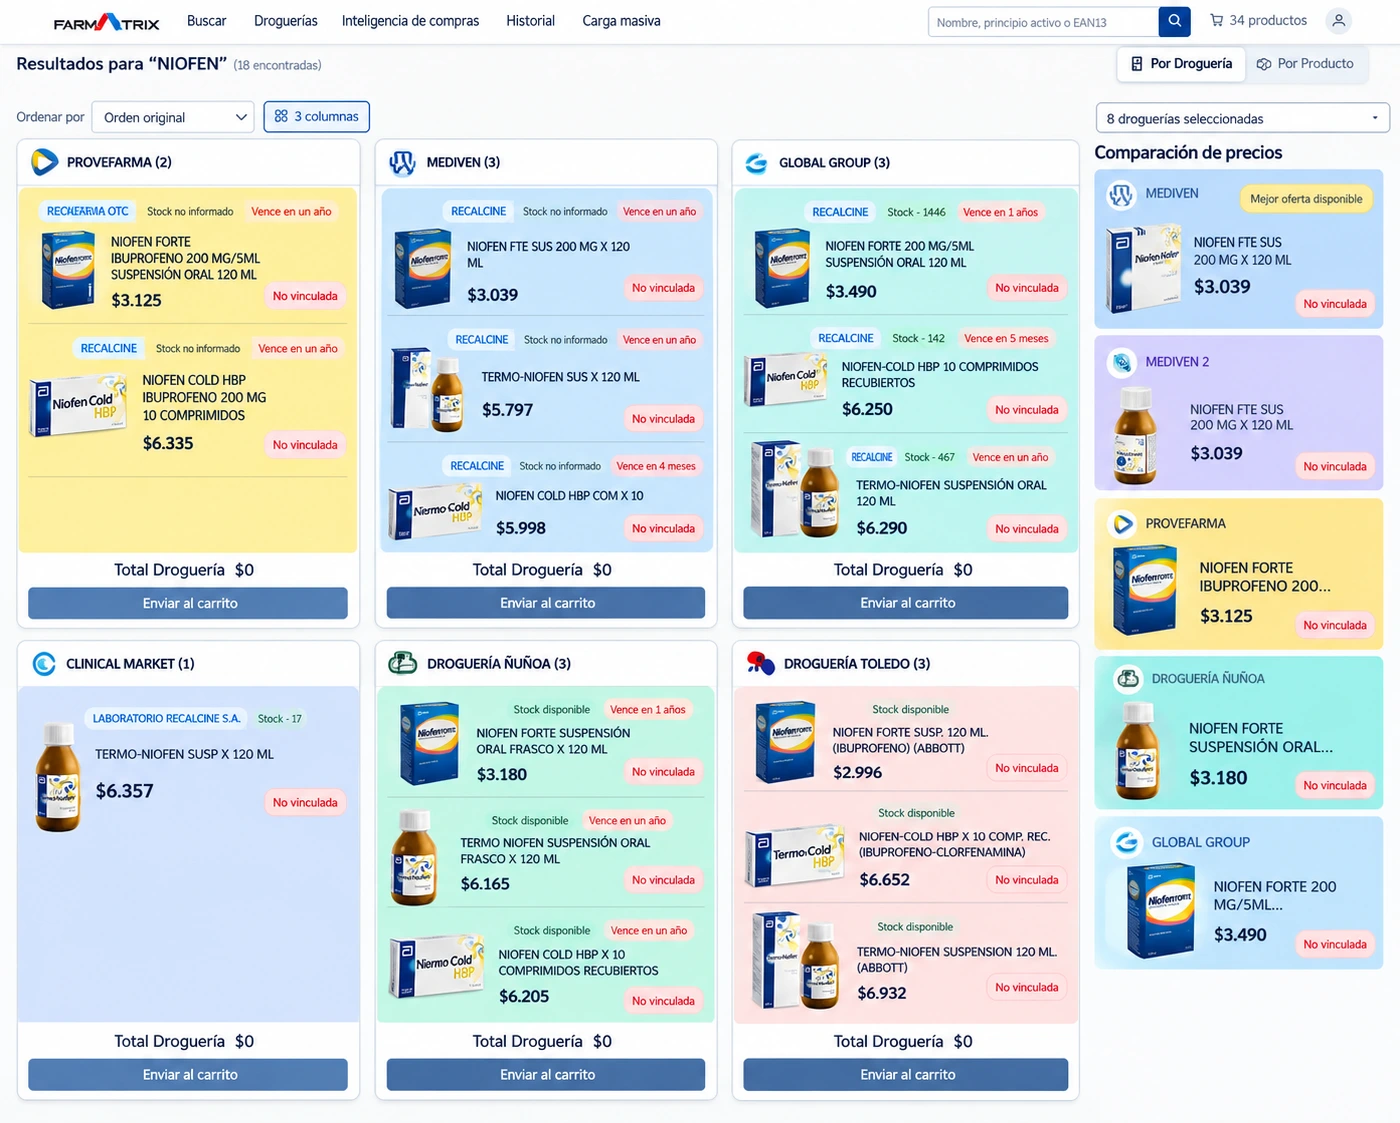Click the Global Group logo in card header

click(757, 163)
